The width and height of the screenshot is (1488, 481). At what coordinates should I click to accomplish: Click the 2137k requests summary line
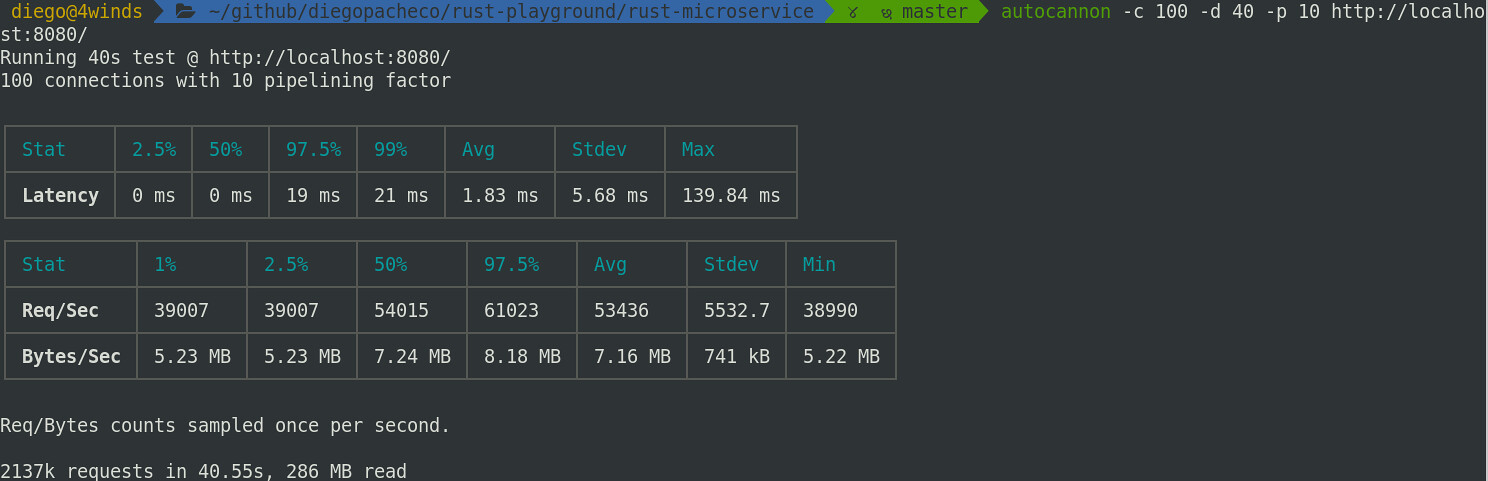[x=203, y=470]
